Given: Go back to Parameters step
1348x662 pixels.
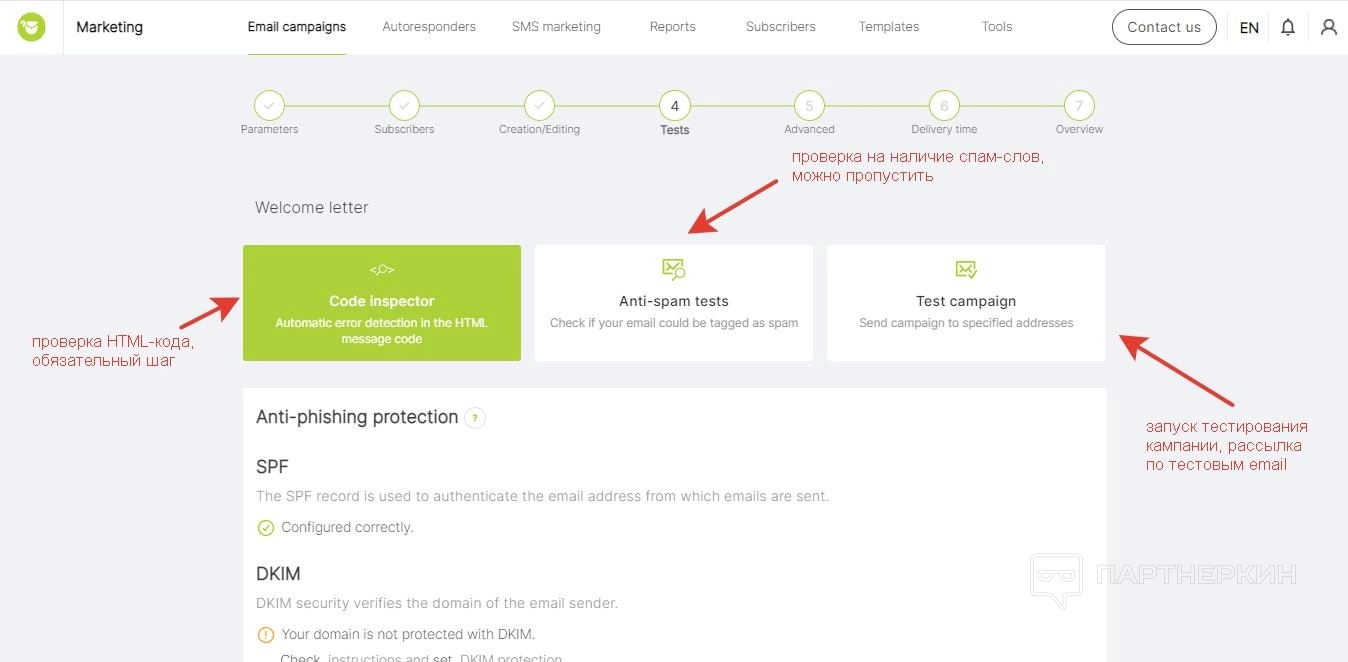Looking at the screenshot, I should click(x=269, y=106).
